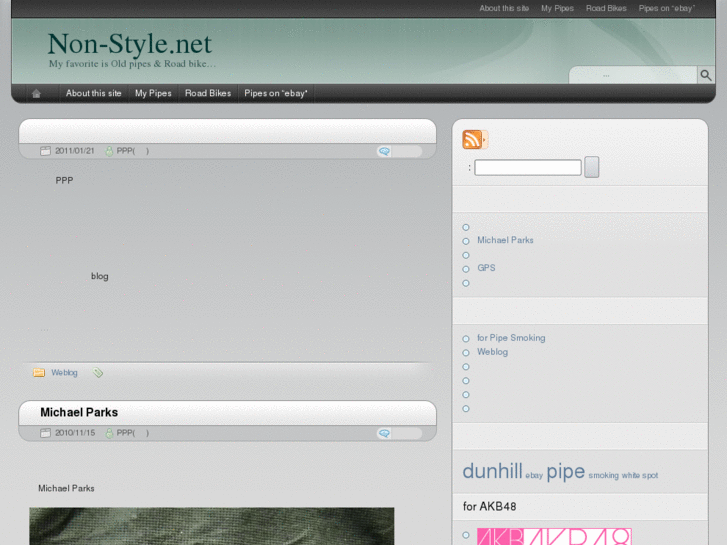This screenshot has height=545, width=727.
Task: Open the Michael Parks post title
Action: coord(79,412)
